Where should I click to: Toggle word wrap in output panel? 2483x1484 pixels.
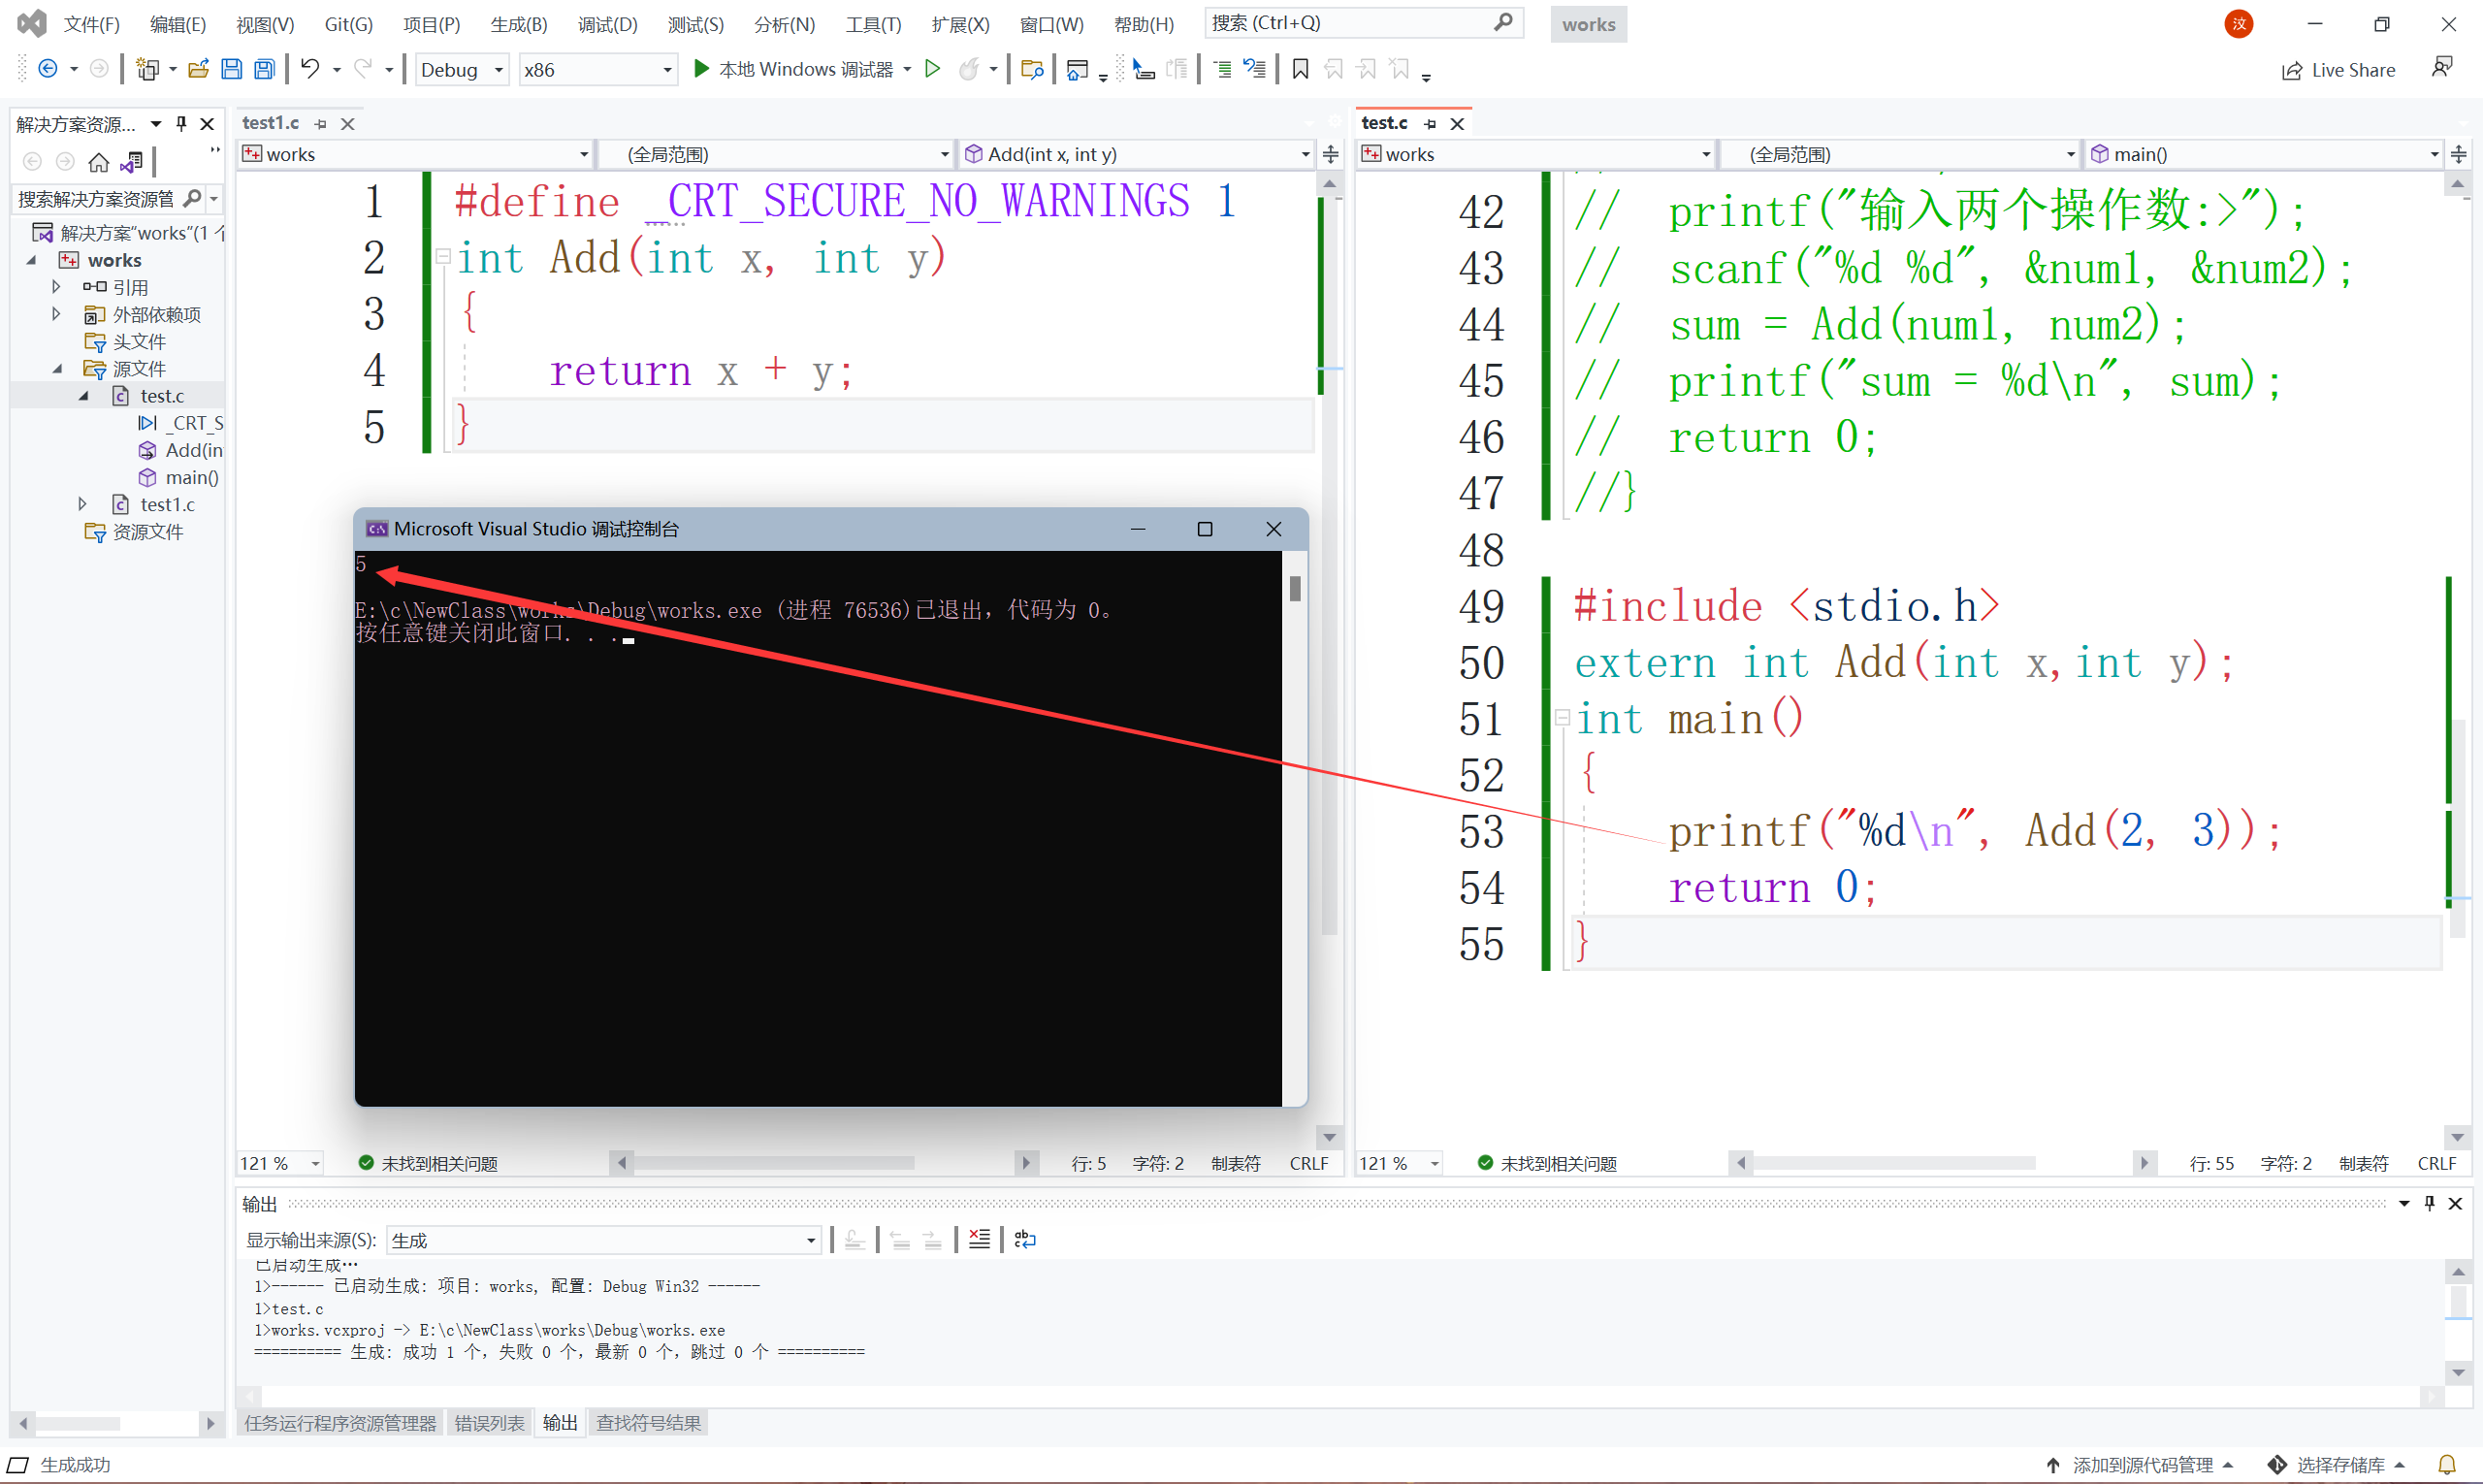coord(1025,1240)
